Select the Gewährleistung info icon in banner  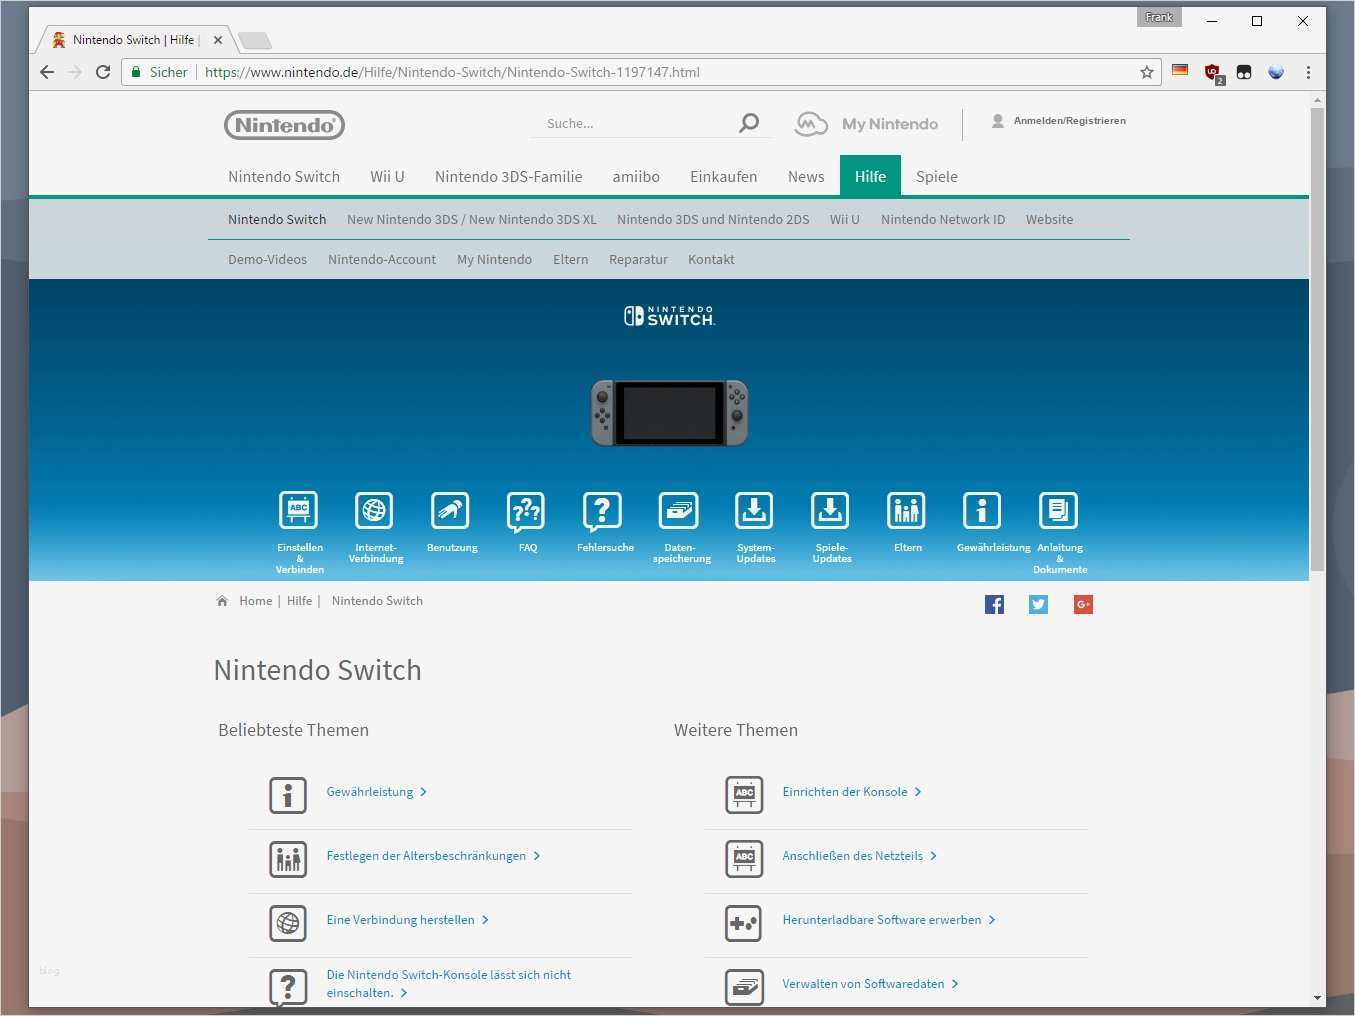[x=982, y=510]
